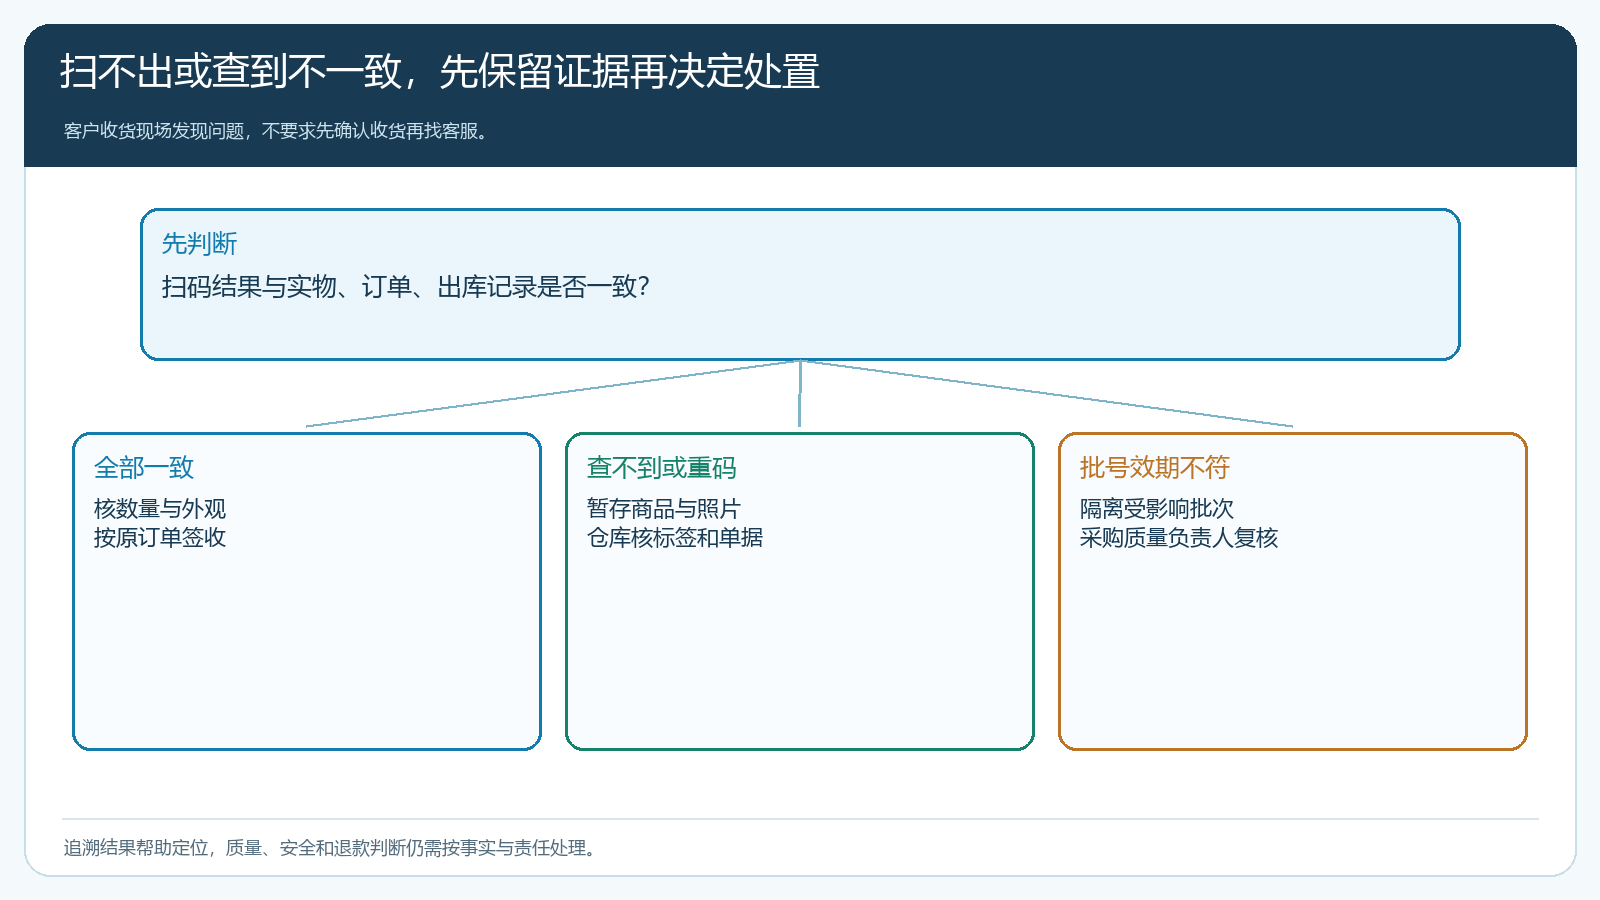Click the 查不到或重码 card heading
Viewport: 1600px width, 900px height.
[662, 468]
